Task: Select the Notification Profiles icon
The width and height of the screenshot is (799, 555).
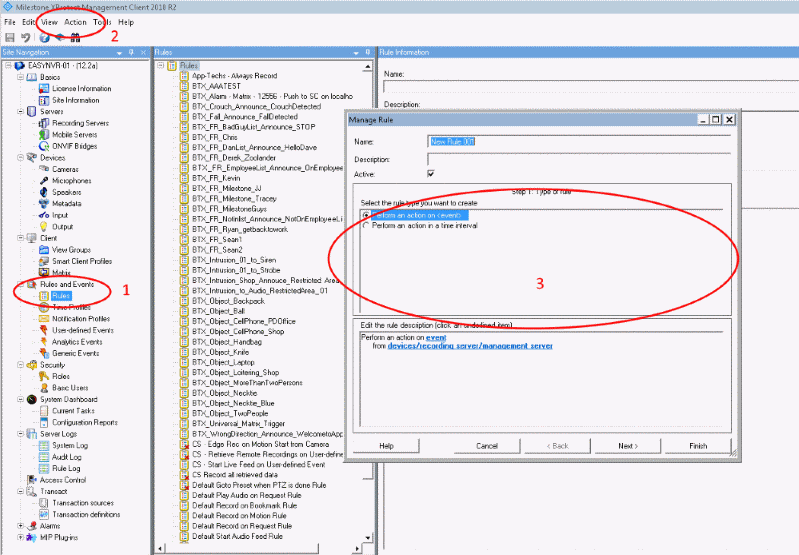Action: [x=44, y=319]
